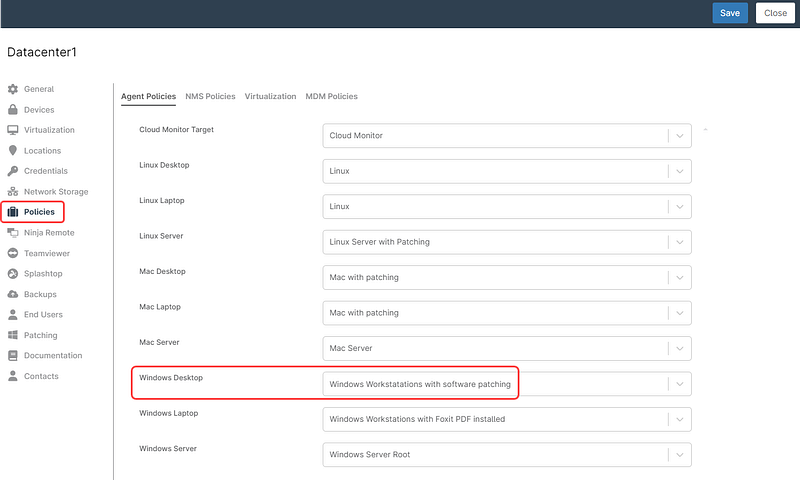Open the Virtualization policies tab
This screenshot has width=800, height=480.
click(x=270, y=97)
